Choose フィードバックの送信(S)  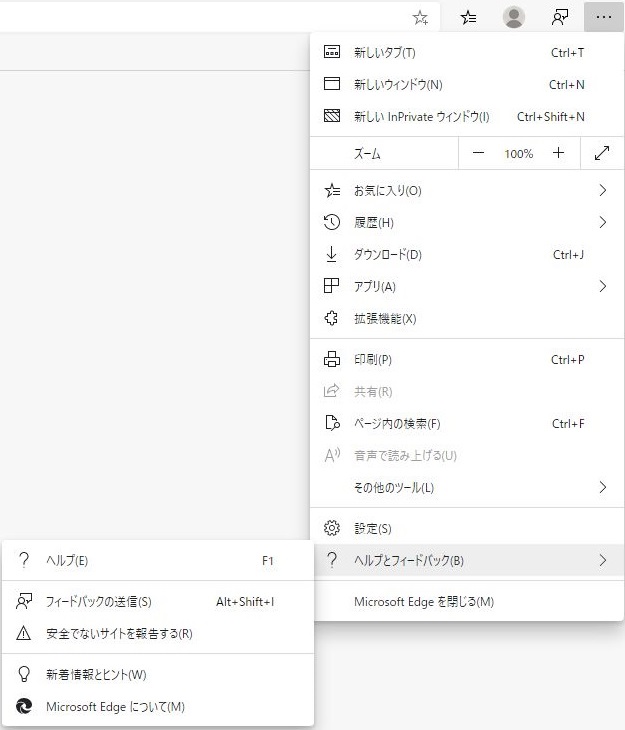point(158,602)
